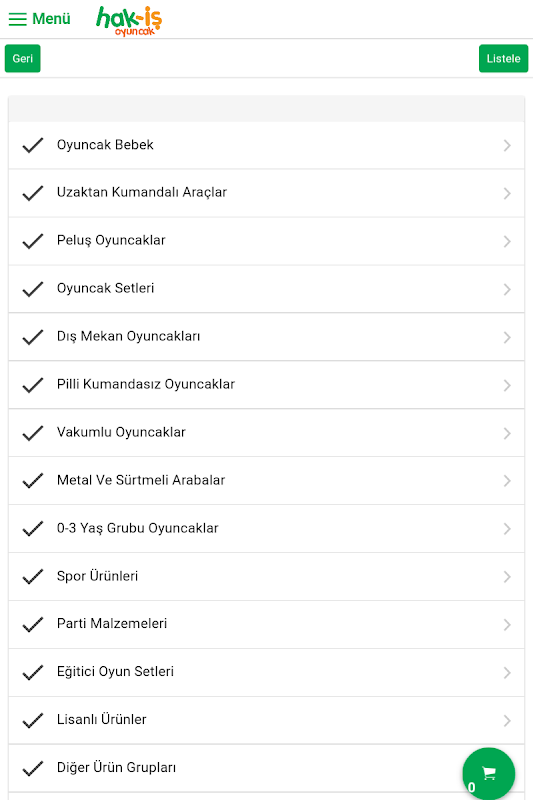Screen dimensions: 533x800
Task: Toggle checkmark next to Spor Ürünleri
Action: click(x=33, y=577)
